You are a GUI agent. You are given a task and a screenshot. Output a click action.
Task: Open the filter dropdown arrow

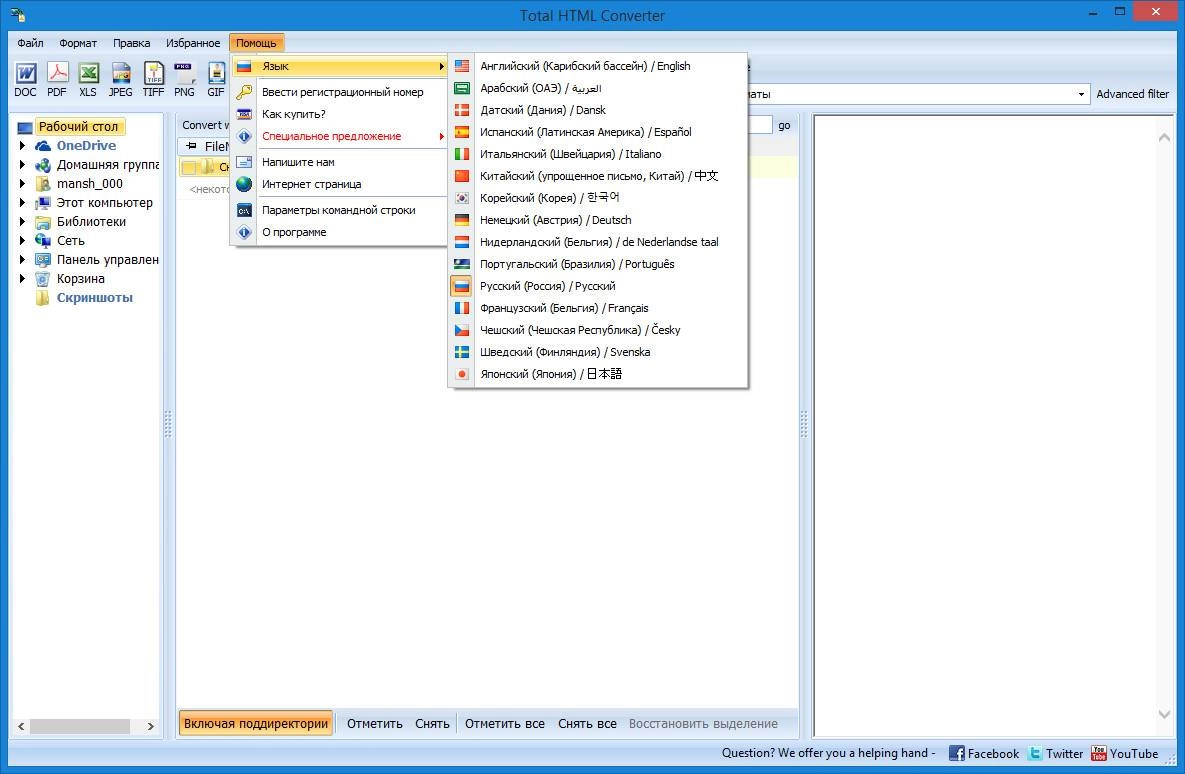pos(1081,94)
